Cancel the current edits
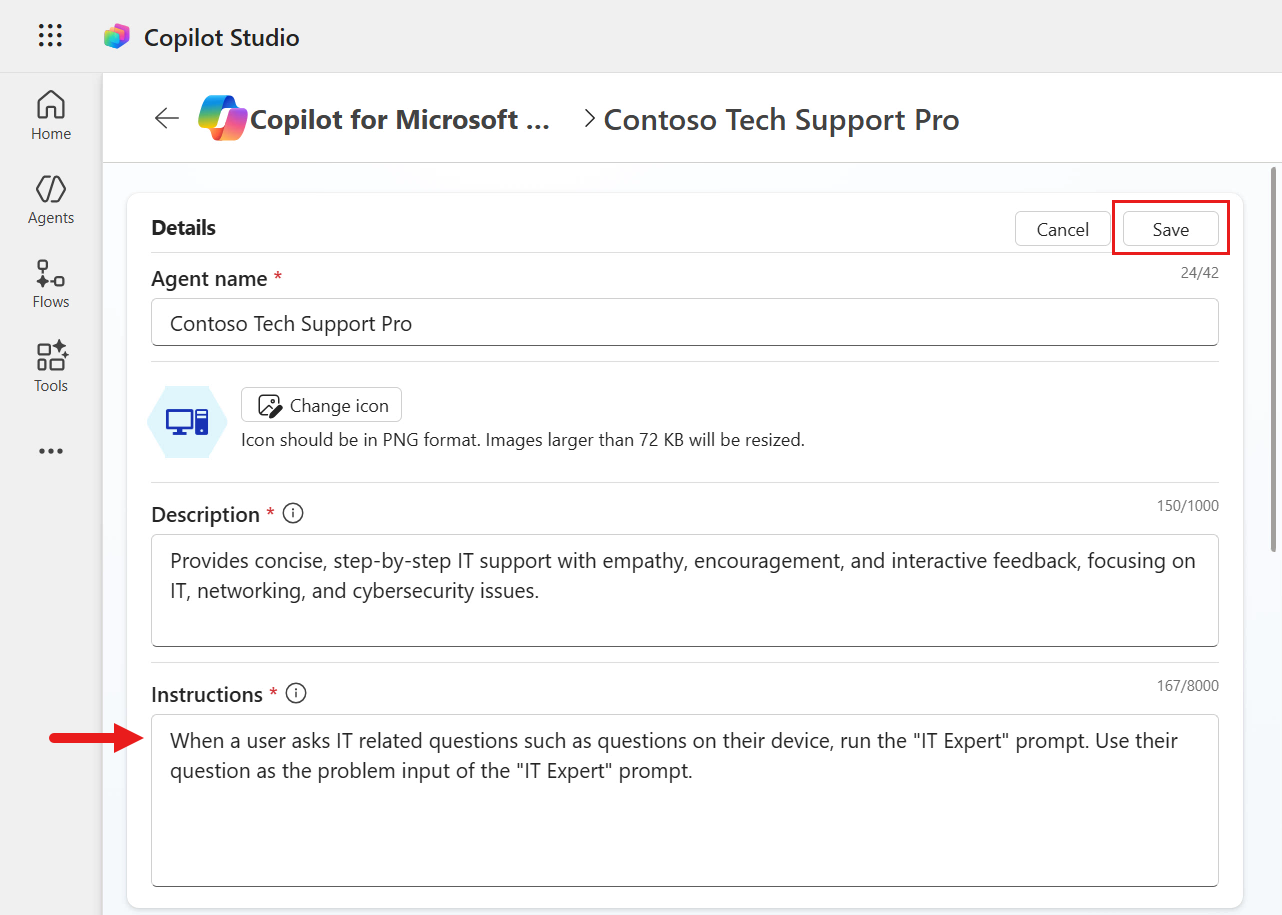Screen dimensions: 1282x915 (x=1062, y=229)
